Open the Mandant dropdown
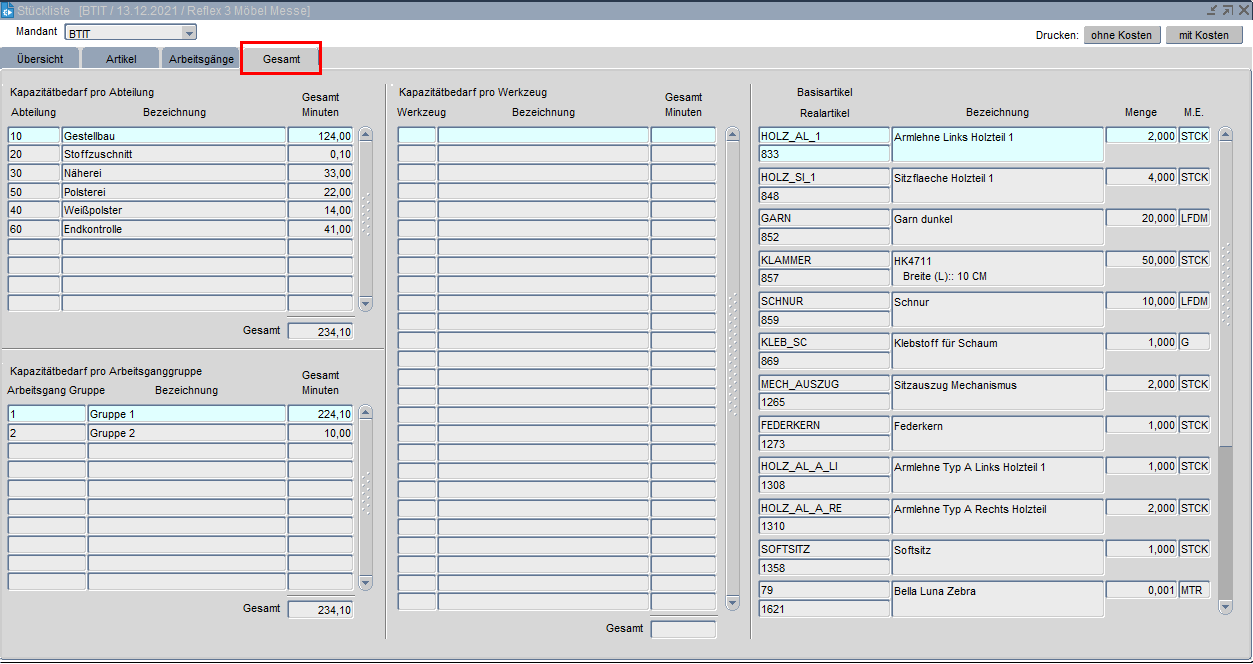 tap(189, 33)
